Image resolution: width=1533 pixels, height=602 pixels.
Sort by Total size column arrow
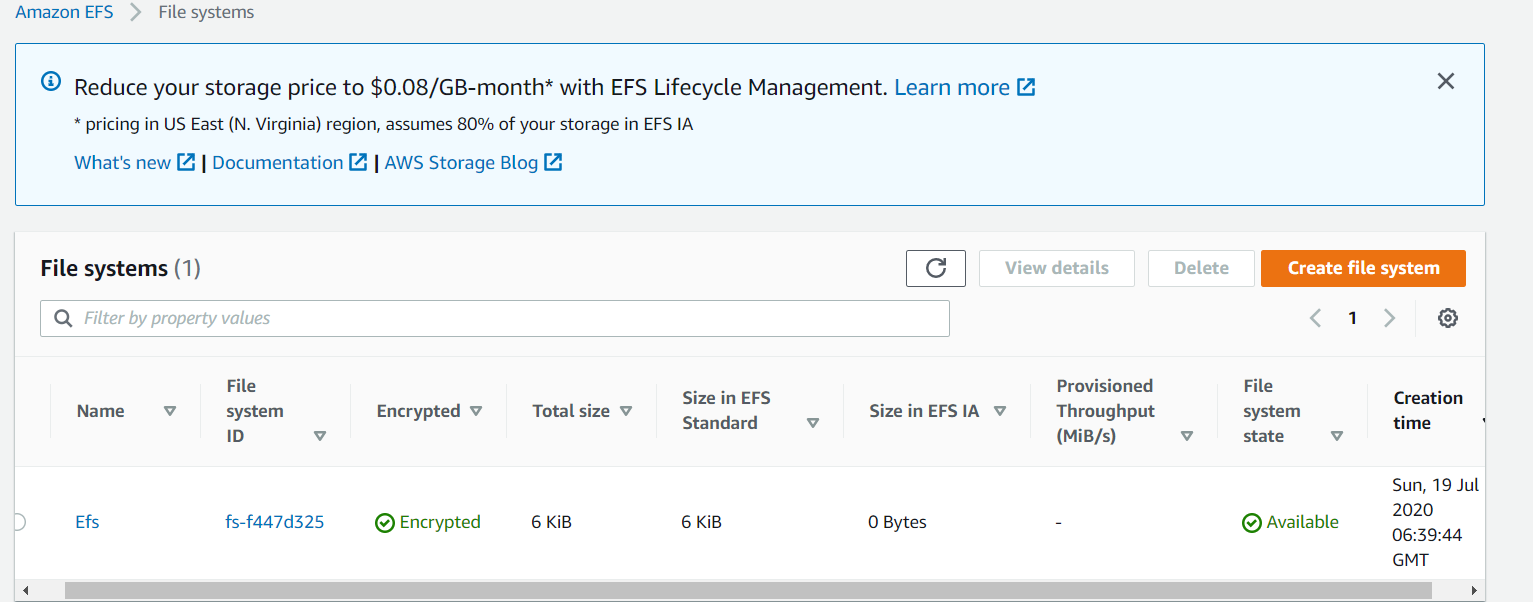click(x=626, y=411)
